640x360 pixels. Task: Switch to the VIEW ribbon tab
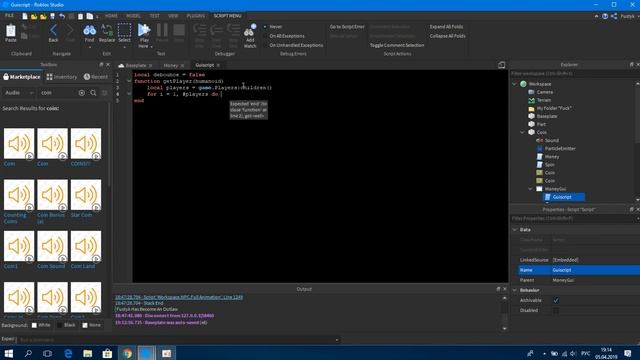pyautogui.click(x=173, y=16)
